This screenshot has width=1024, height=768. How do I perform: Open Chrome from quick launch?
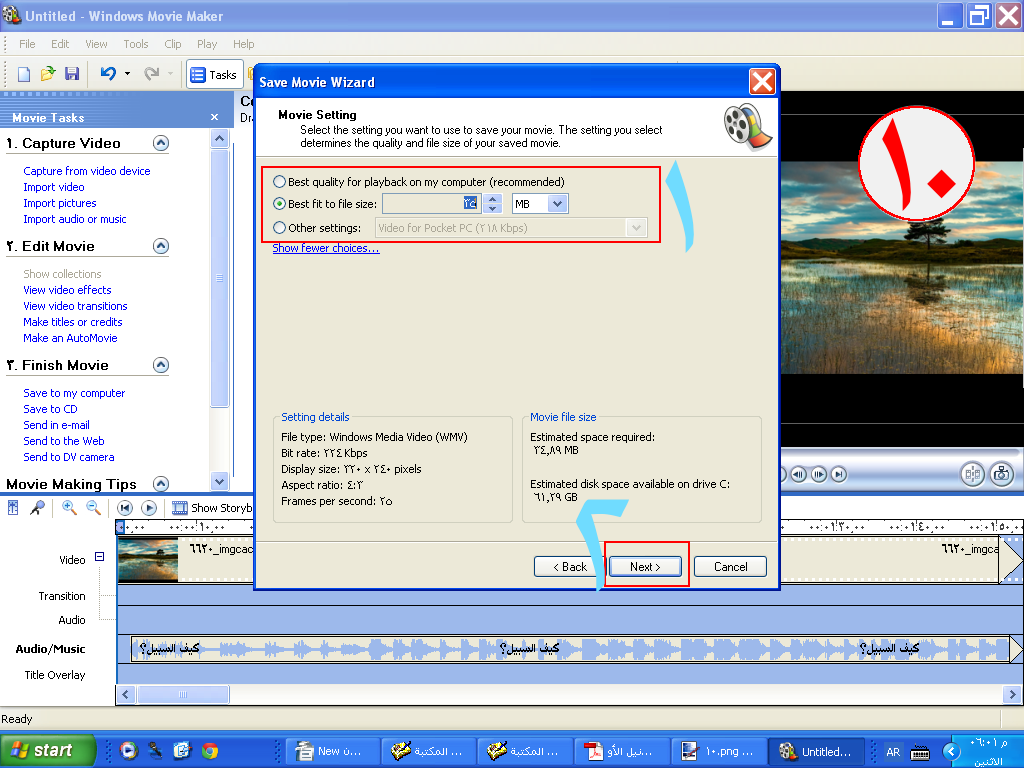point(210,751)
